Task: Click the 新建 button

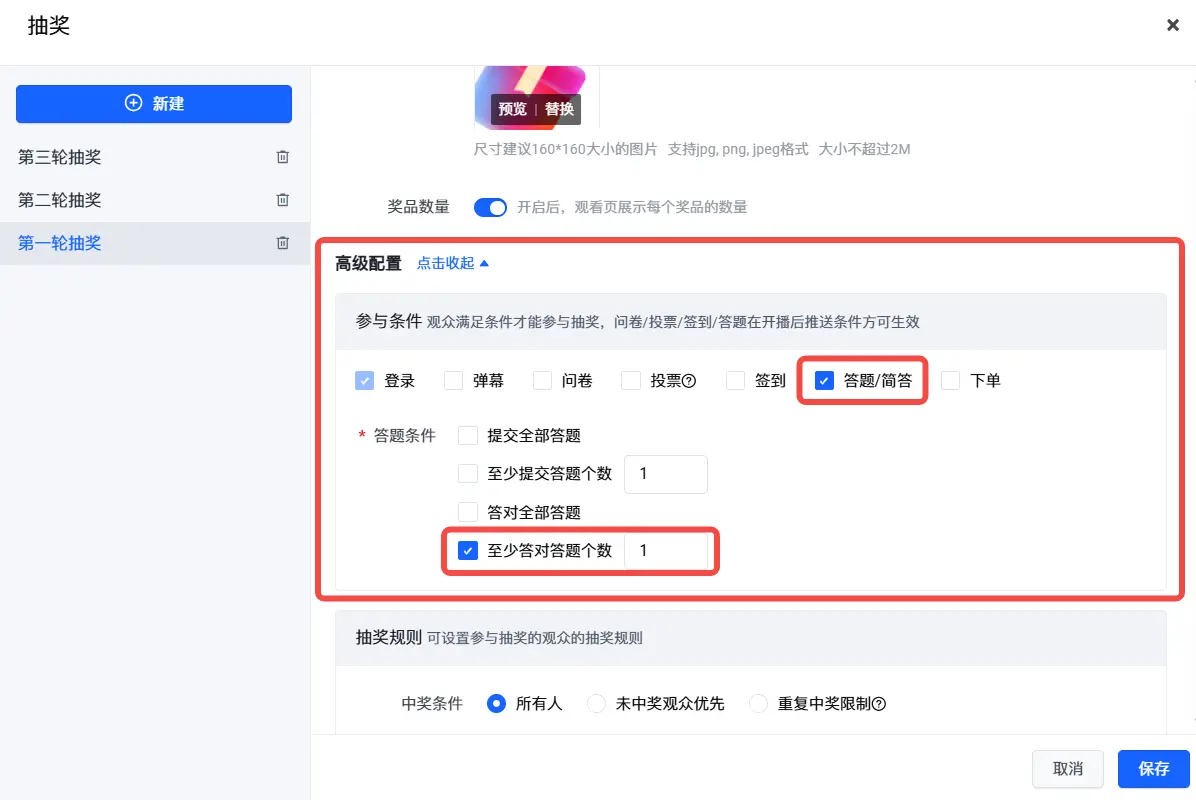Action: click(x=154, y=104)
